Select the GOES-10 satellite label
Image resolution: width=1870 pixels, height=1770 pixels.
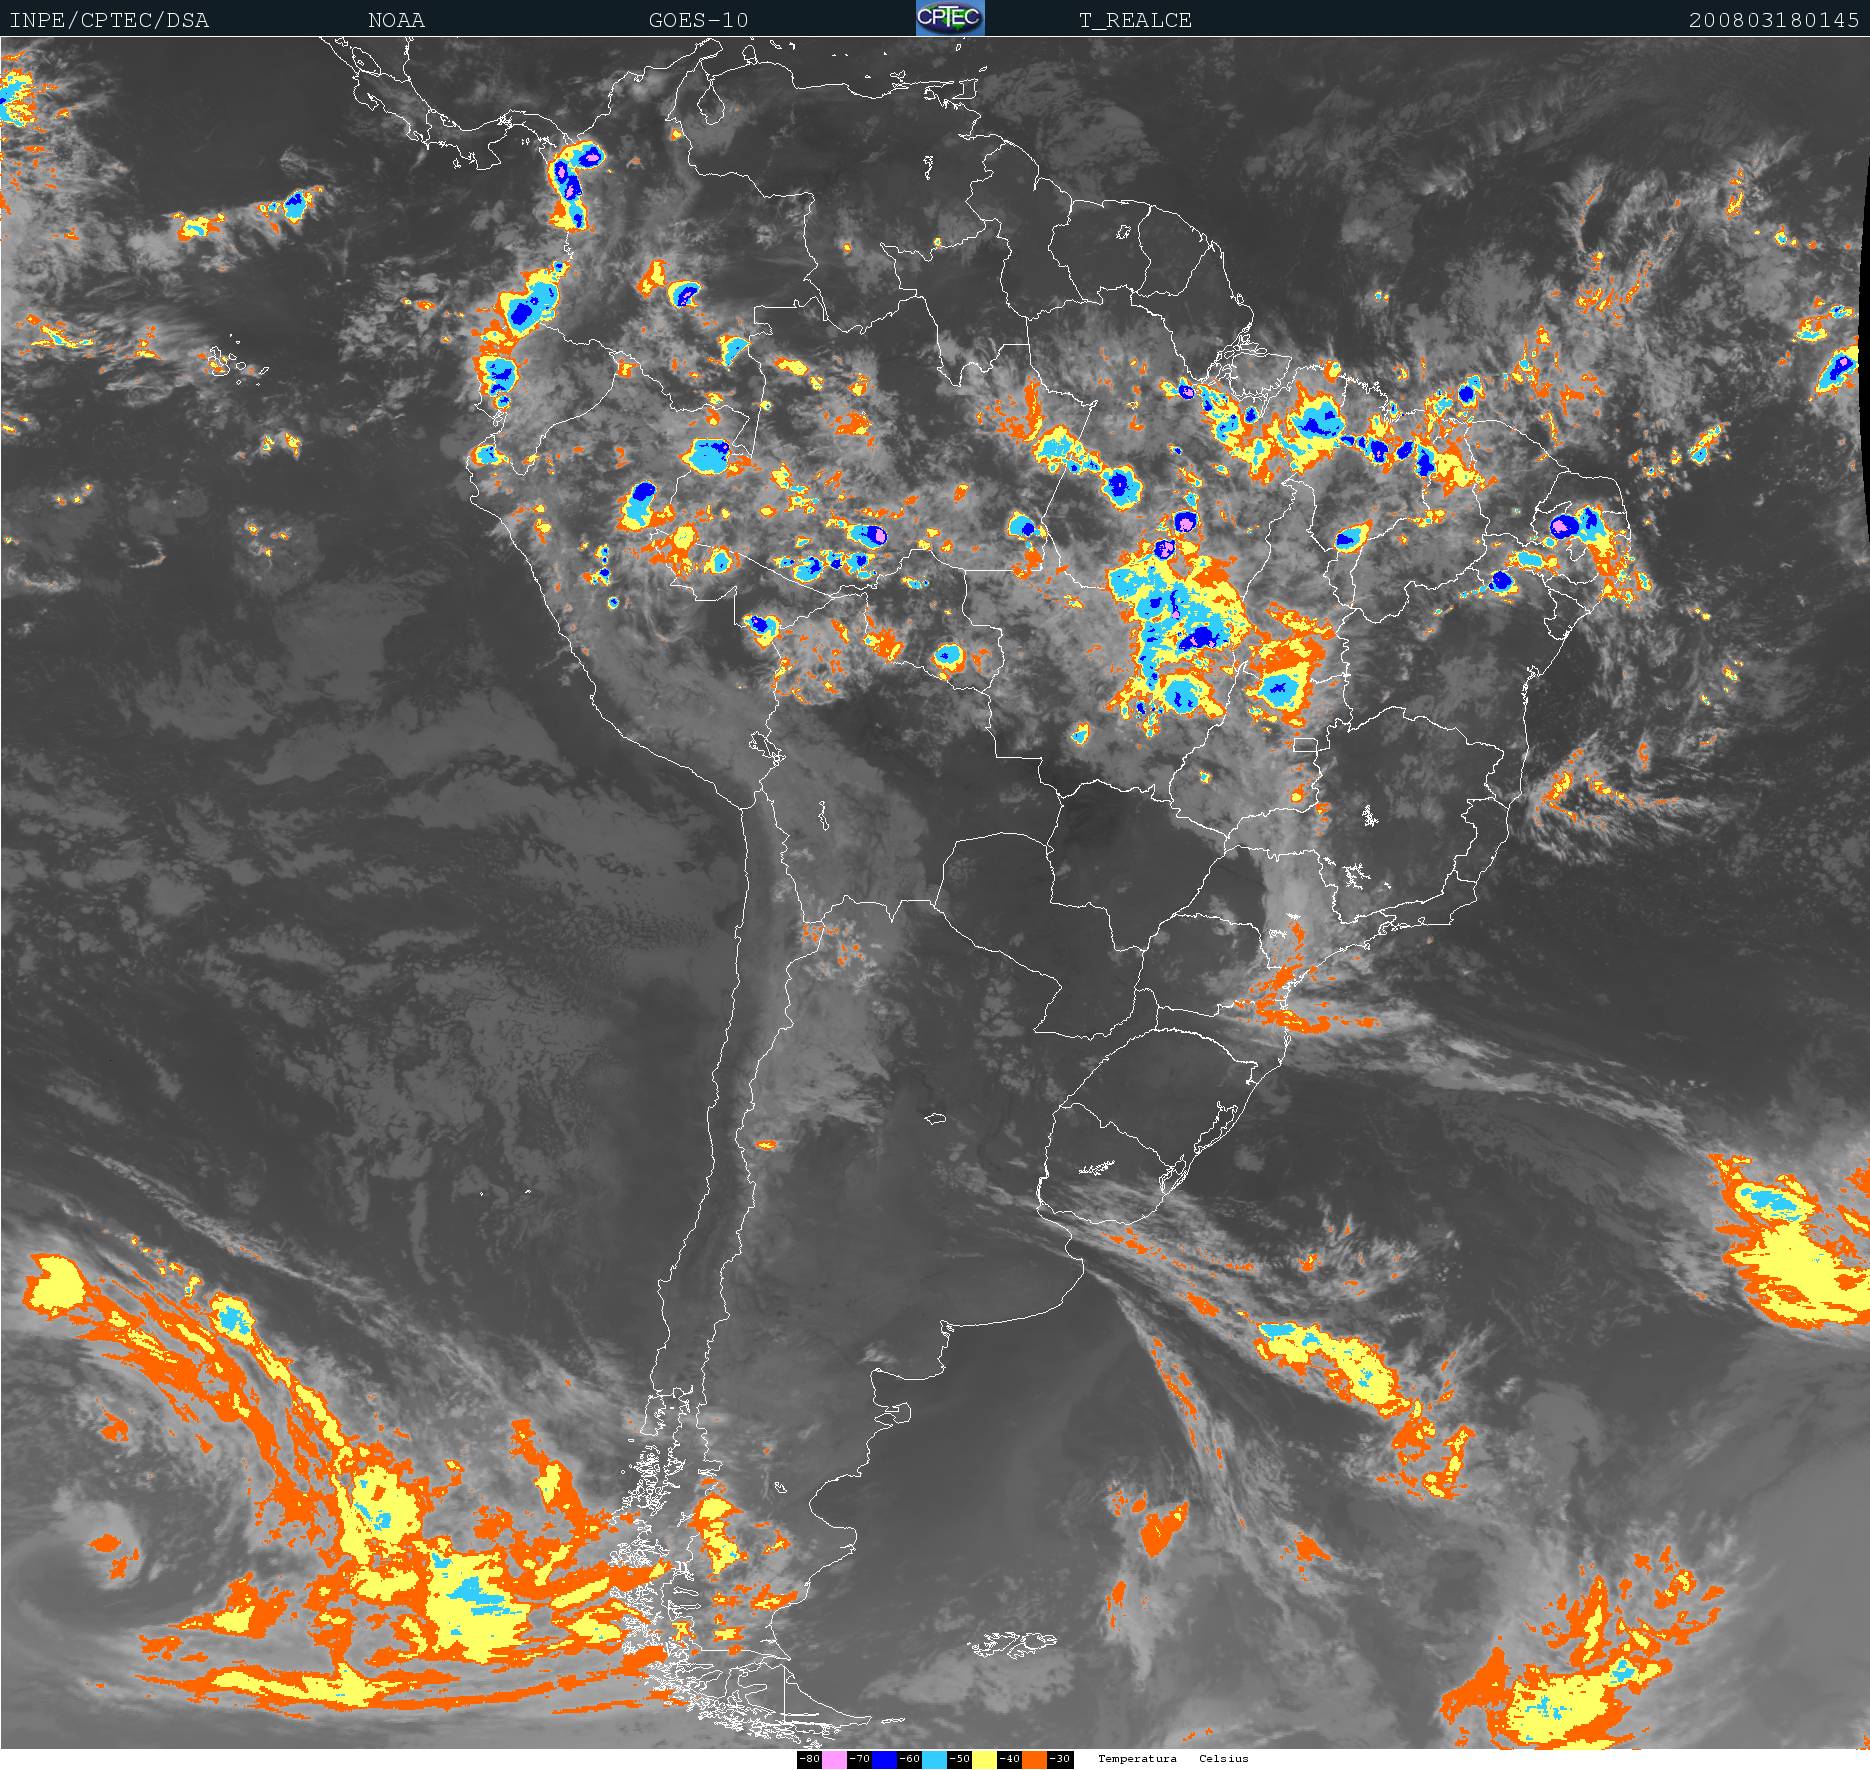698,20
